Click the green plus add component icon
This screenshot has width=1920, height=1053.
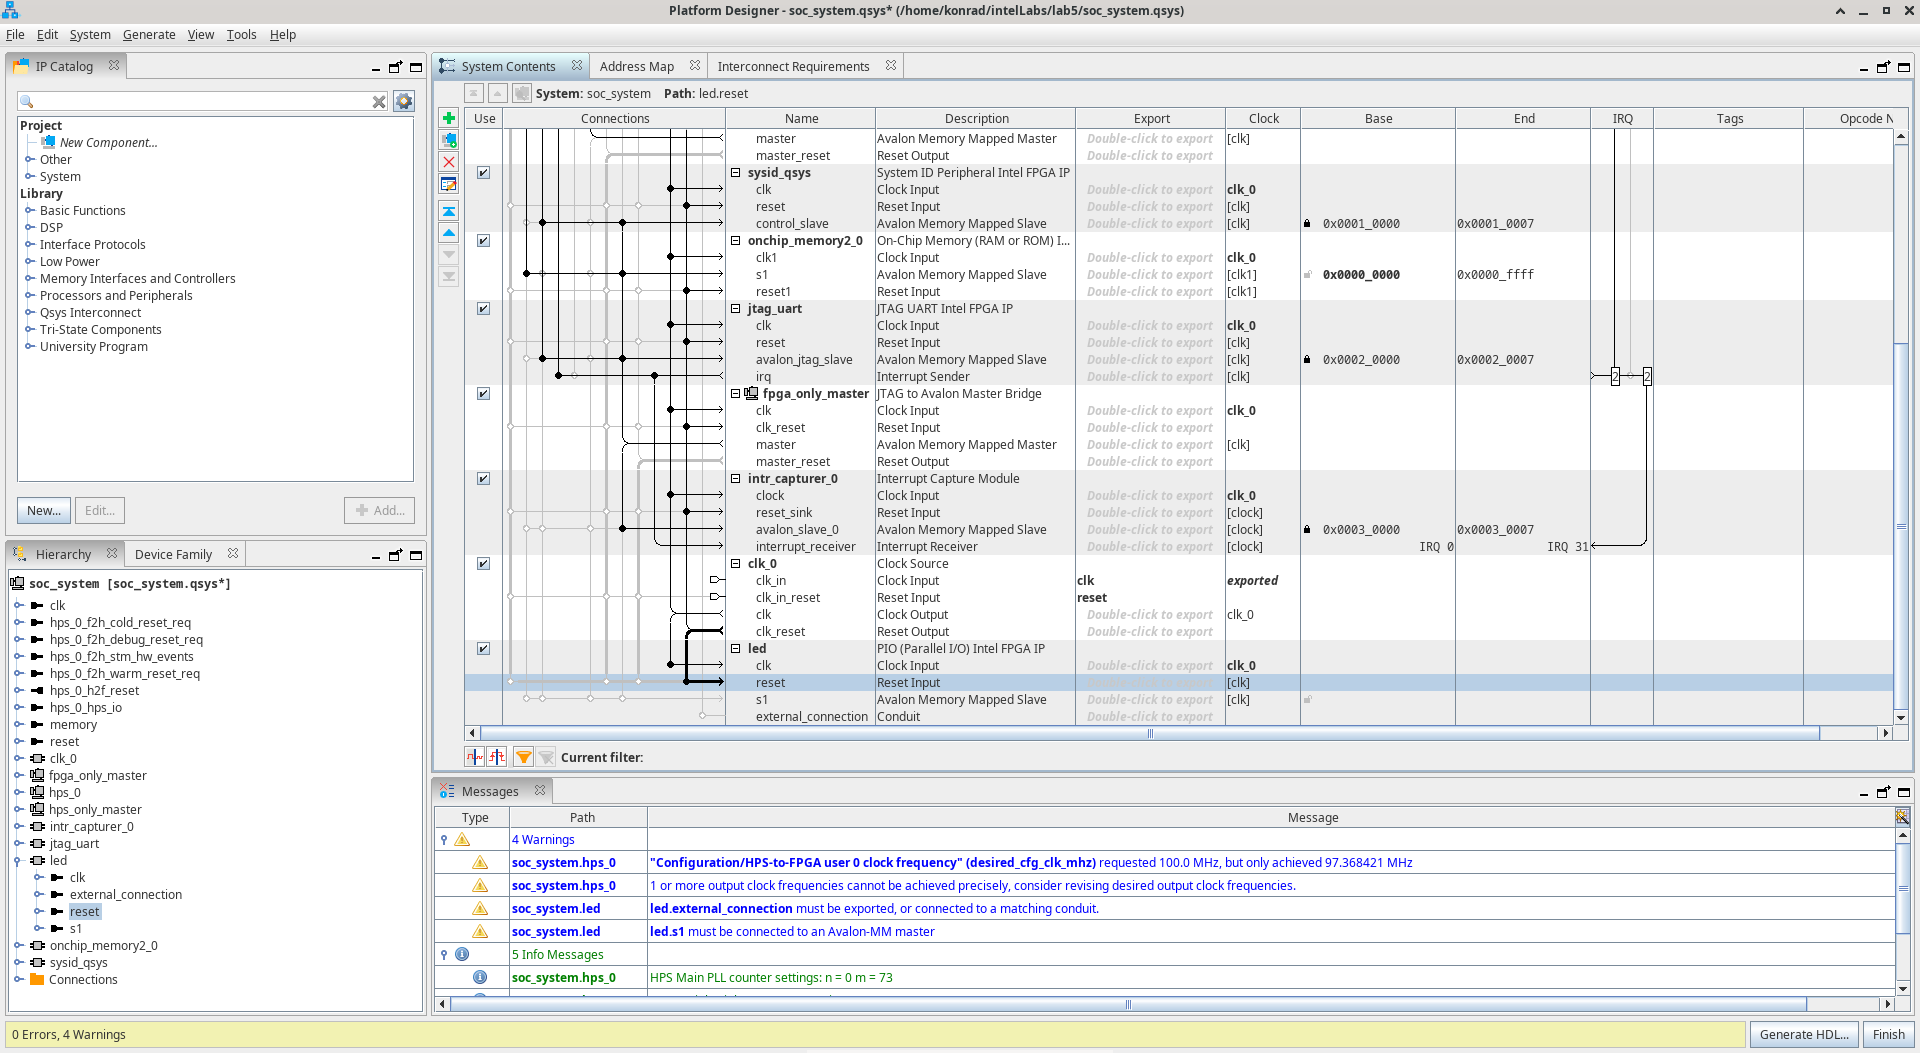click(449, 118)
